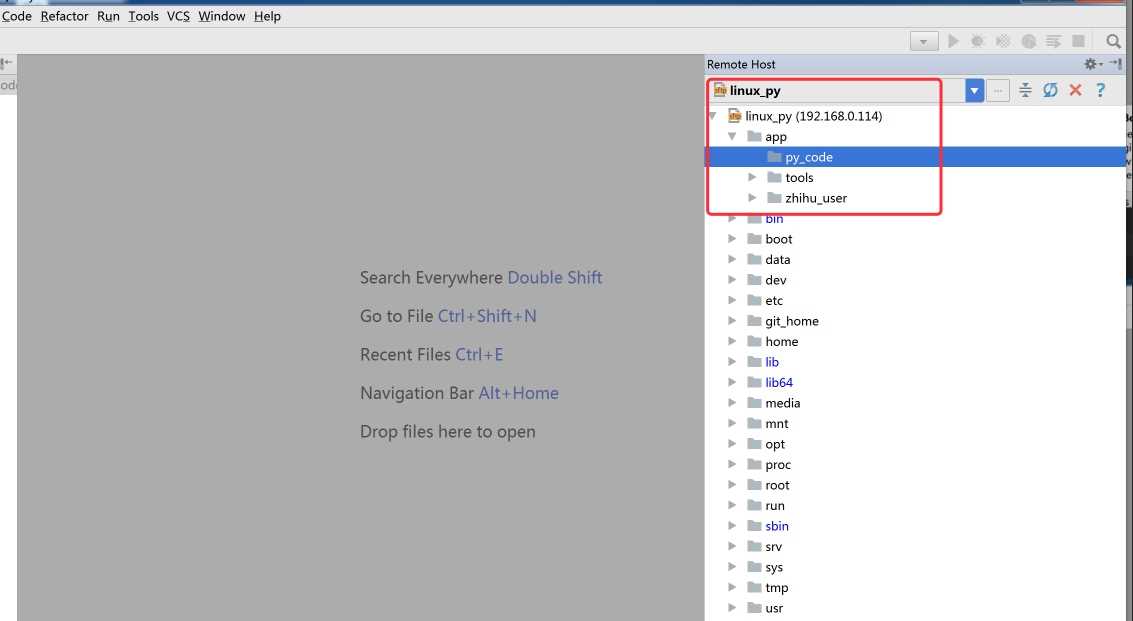Click the Debug bug icon
The width and height of the screenshot is (1133, 621).
(977, 41)
